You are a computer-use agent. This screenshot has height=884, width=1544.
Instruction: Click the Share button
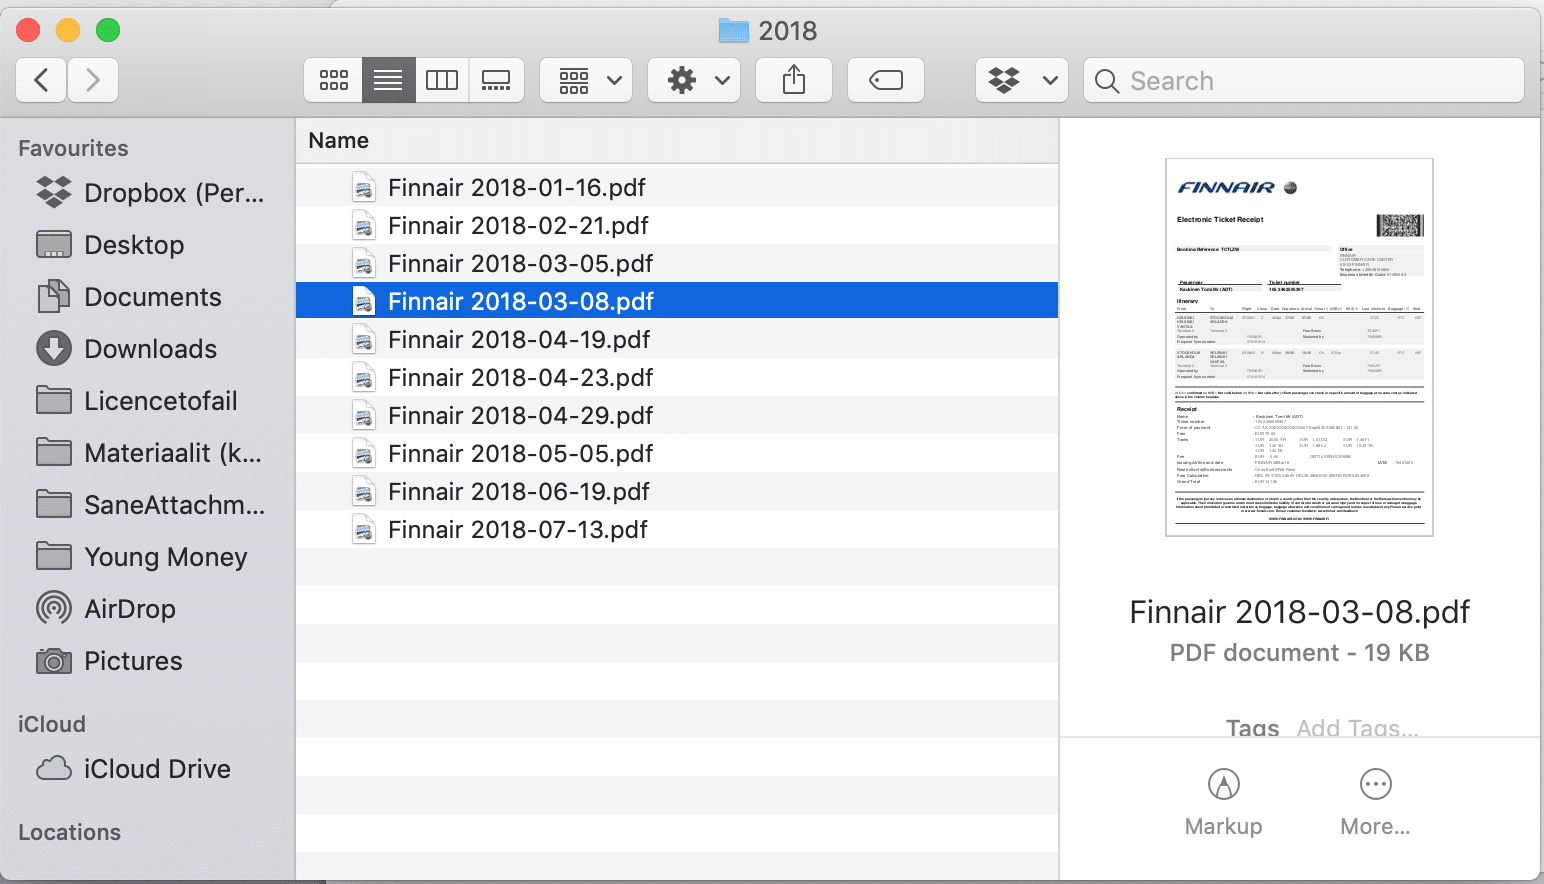pyautogui.click(x=794, y=80)
